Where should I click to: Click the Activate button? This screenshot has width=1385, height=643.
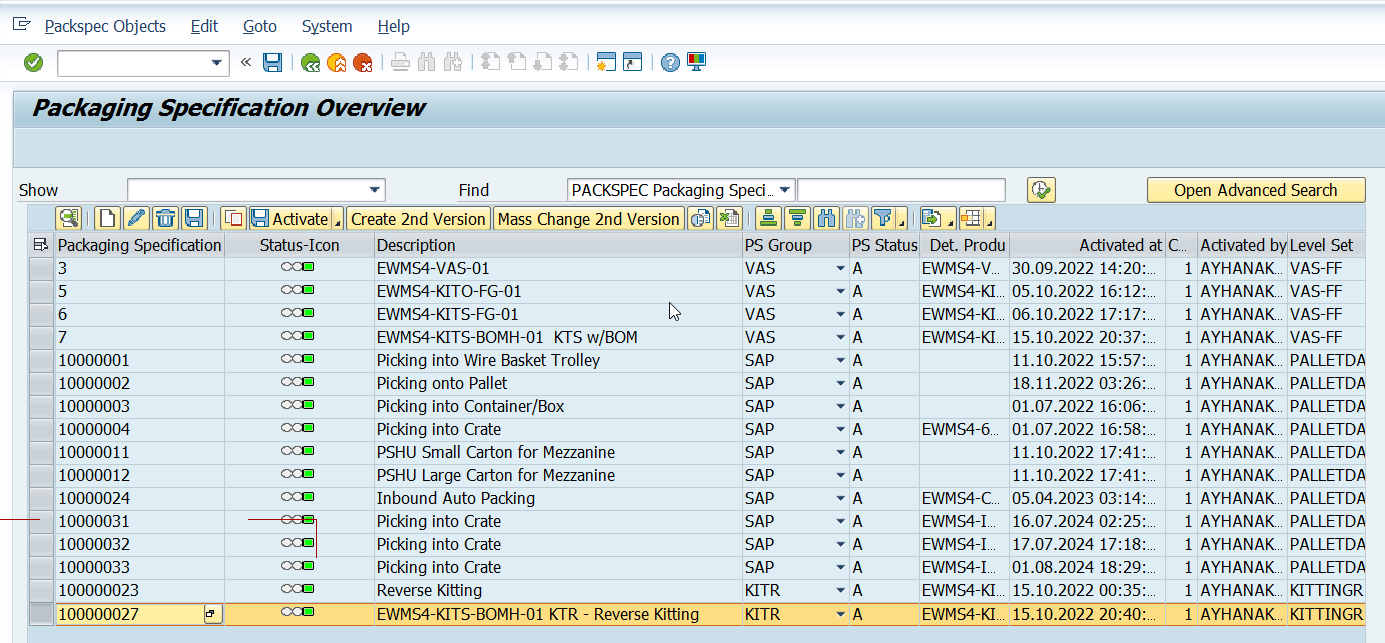(x=289, y=219)
